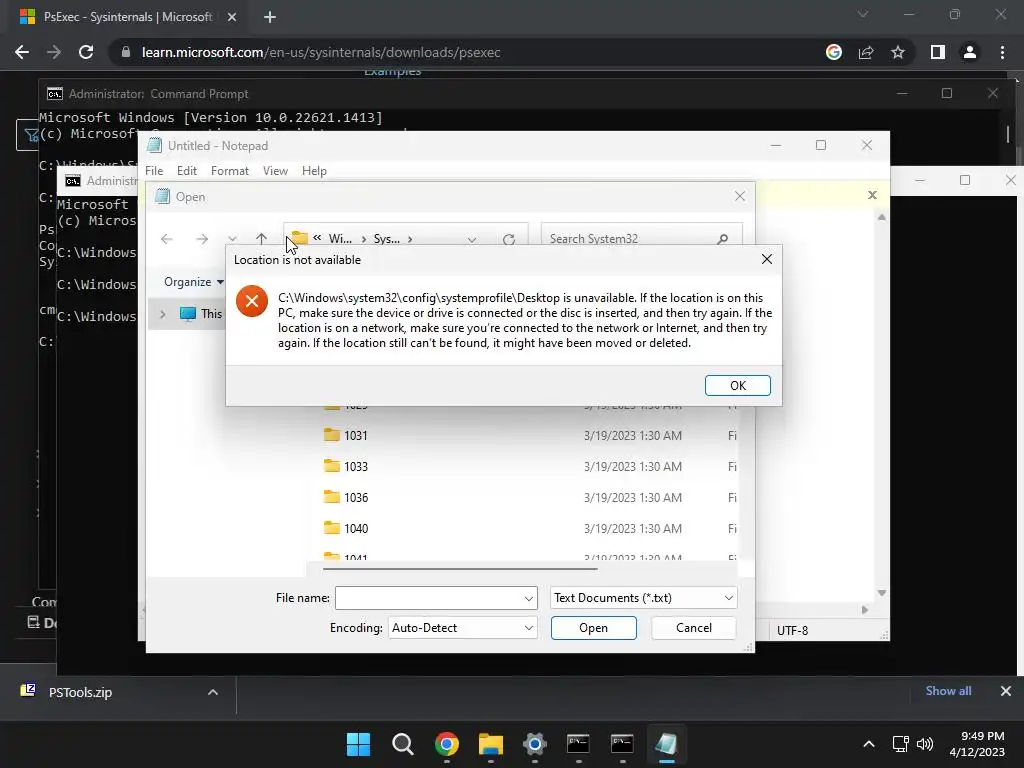Click the Sys... breadcrumb segment in the address bar
Image resolution: width=1024 pixels, height=768 pixels.
coord(387,239)
